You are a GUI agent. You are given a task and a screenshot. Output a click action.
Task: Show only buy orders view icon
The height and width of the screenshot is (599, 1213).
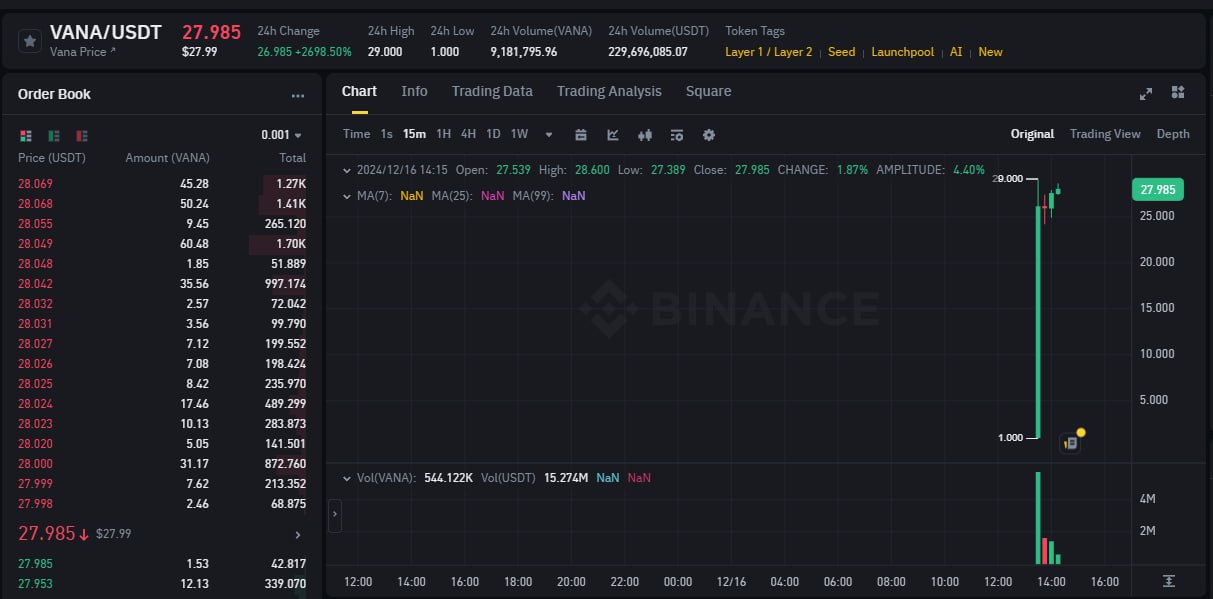coord(54,135)
